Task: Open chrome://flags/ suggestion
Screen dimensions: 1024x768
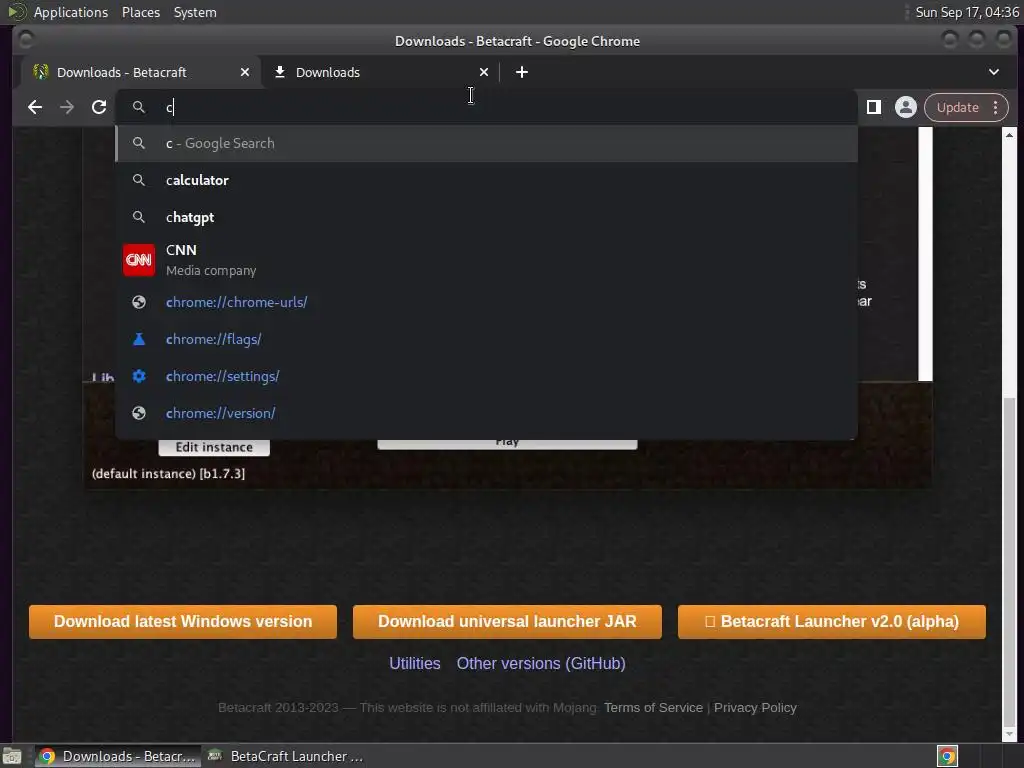Action: tap(487, 339)
